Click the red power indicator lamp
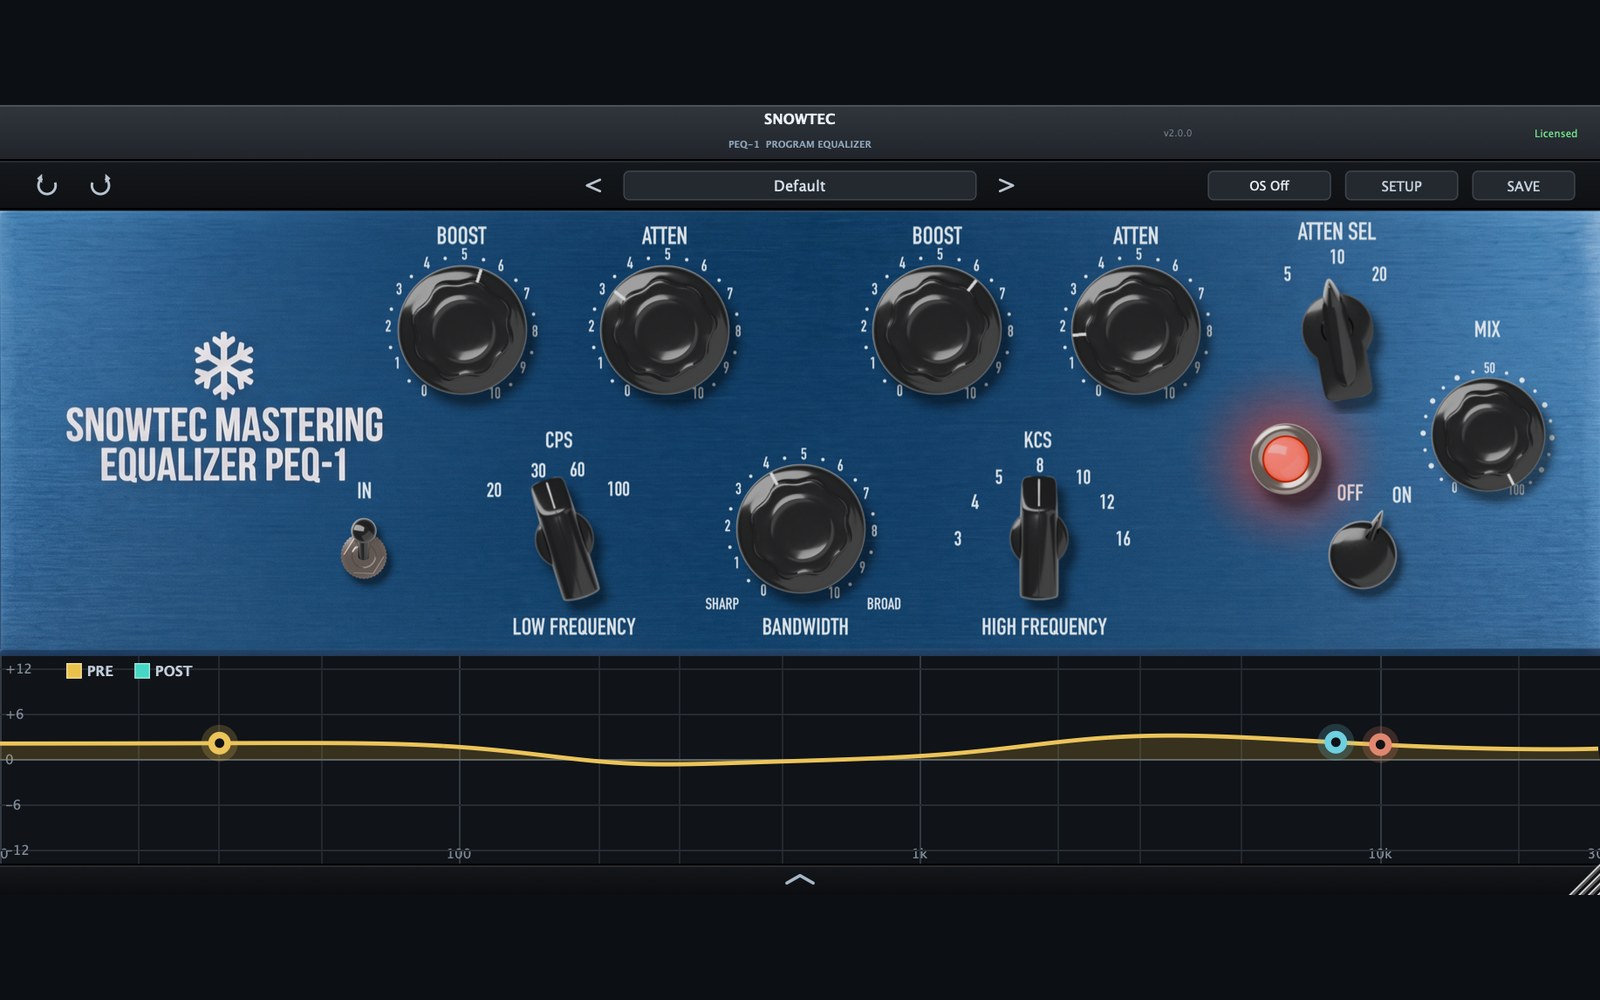1600x1000 pixels. click(x=1285, y=459)
